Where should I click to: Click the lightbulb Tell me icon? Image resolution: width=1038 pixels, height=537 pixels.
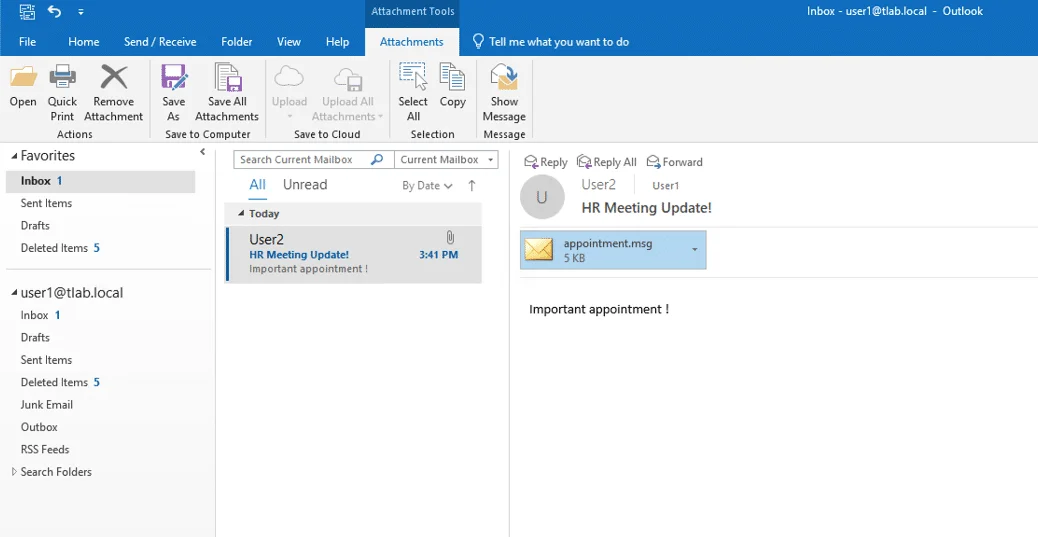pos(478,42)
